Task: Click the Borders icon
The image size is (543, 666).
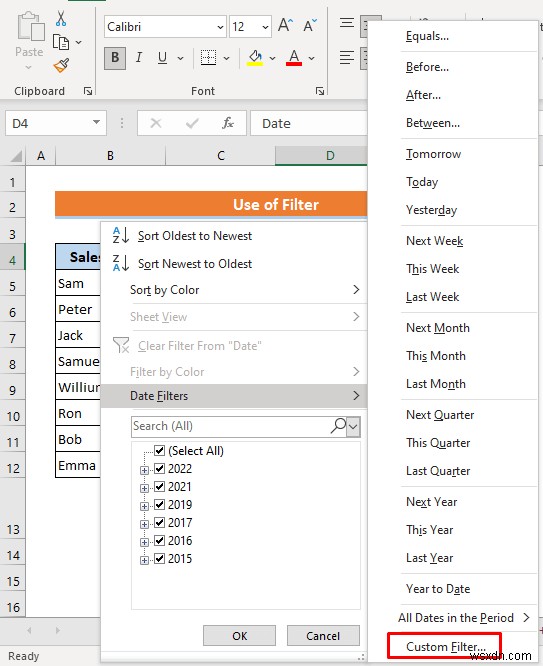Action: [208, 58]
